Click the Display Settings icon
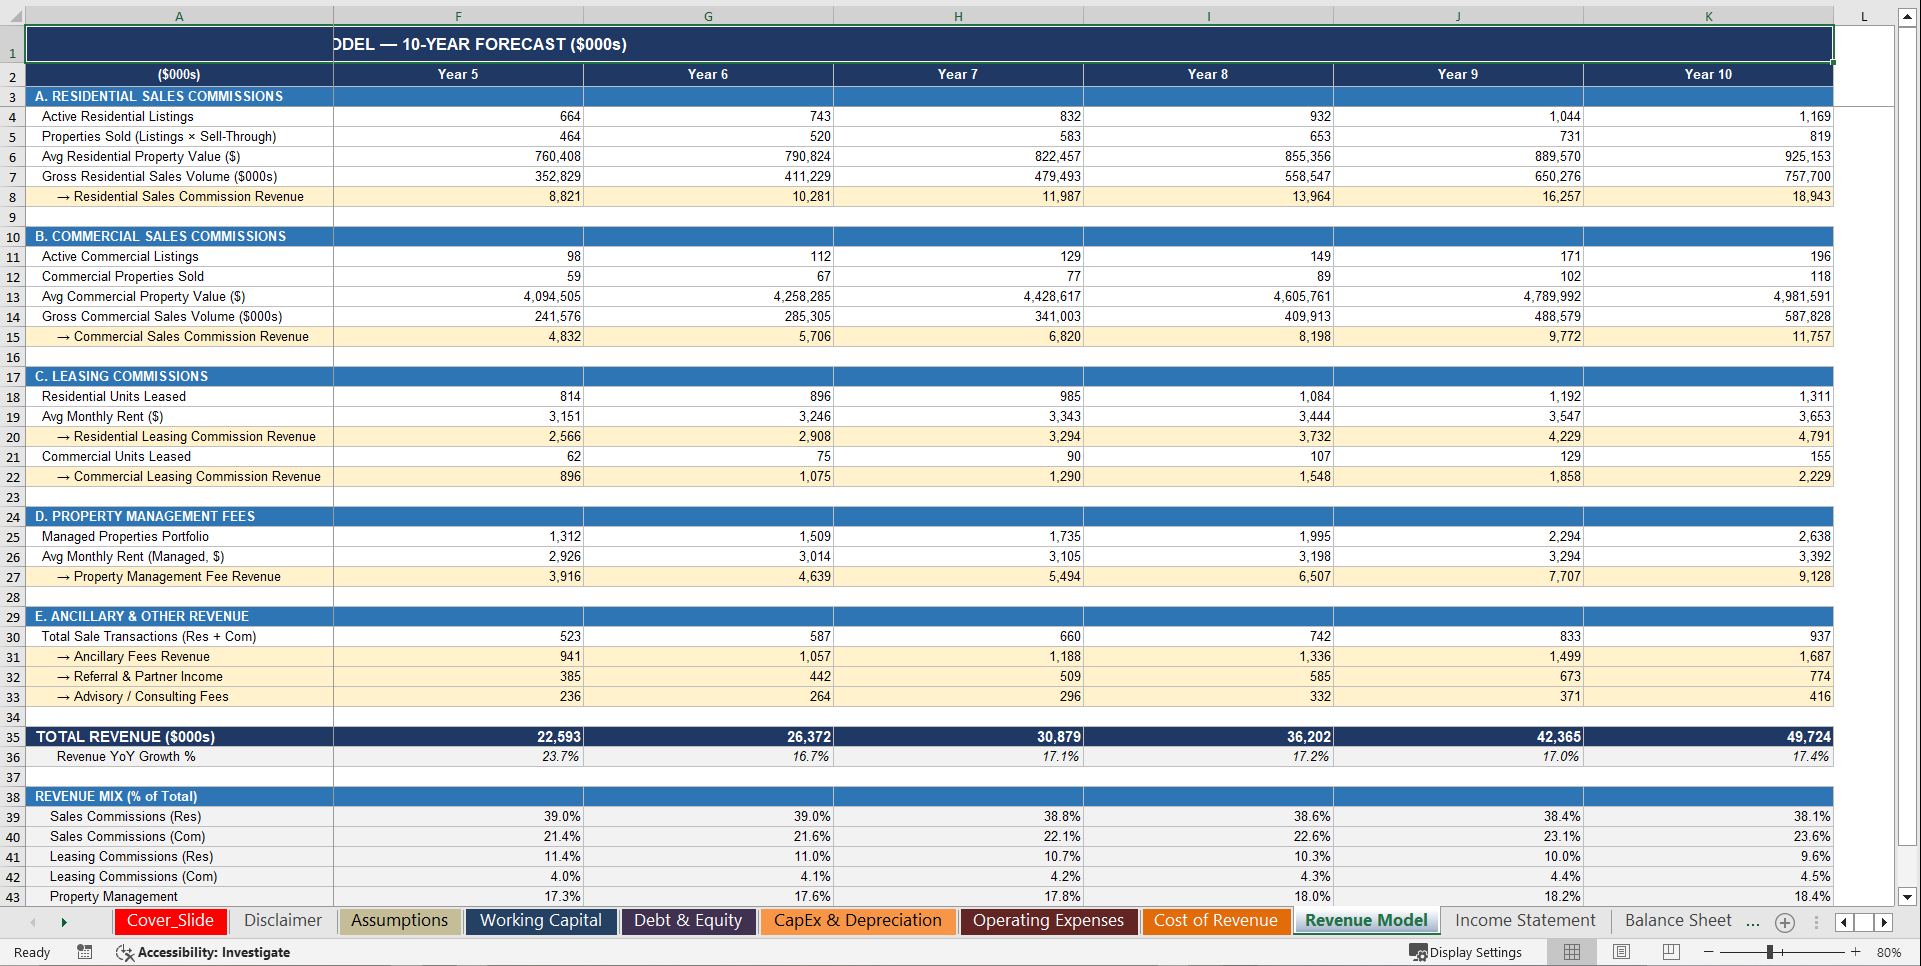The width and height of the screenshot is (1921, 966). [1419, 952]
